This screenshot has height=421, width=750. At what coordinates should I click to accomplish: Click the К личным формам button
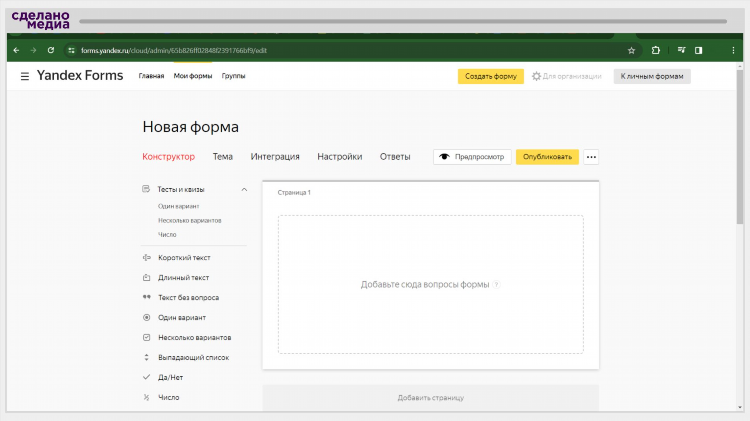click(652, 76)
